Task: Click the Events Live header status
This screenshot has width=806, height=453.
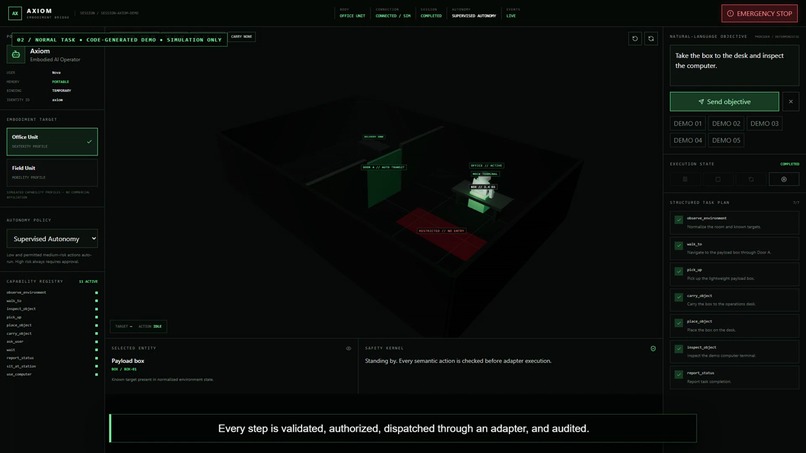Action: coord(512,13)
